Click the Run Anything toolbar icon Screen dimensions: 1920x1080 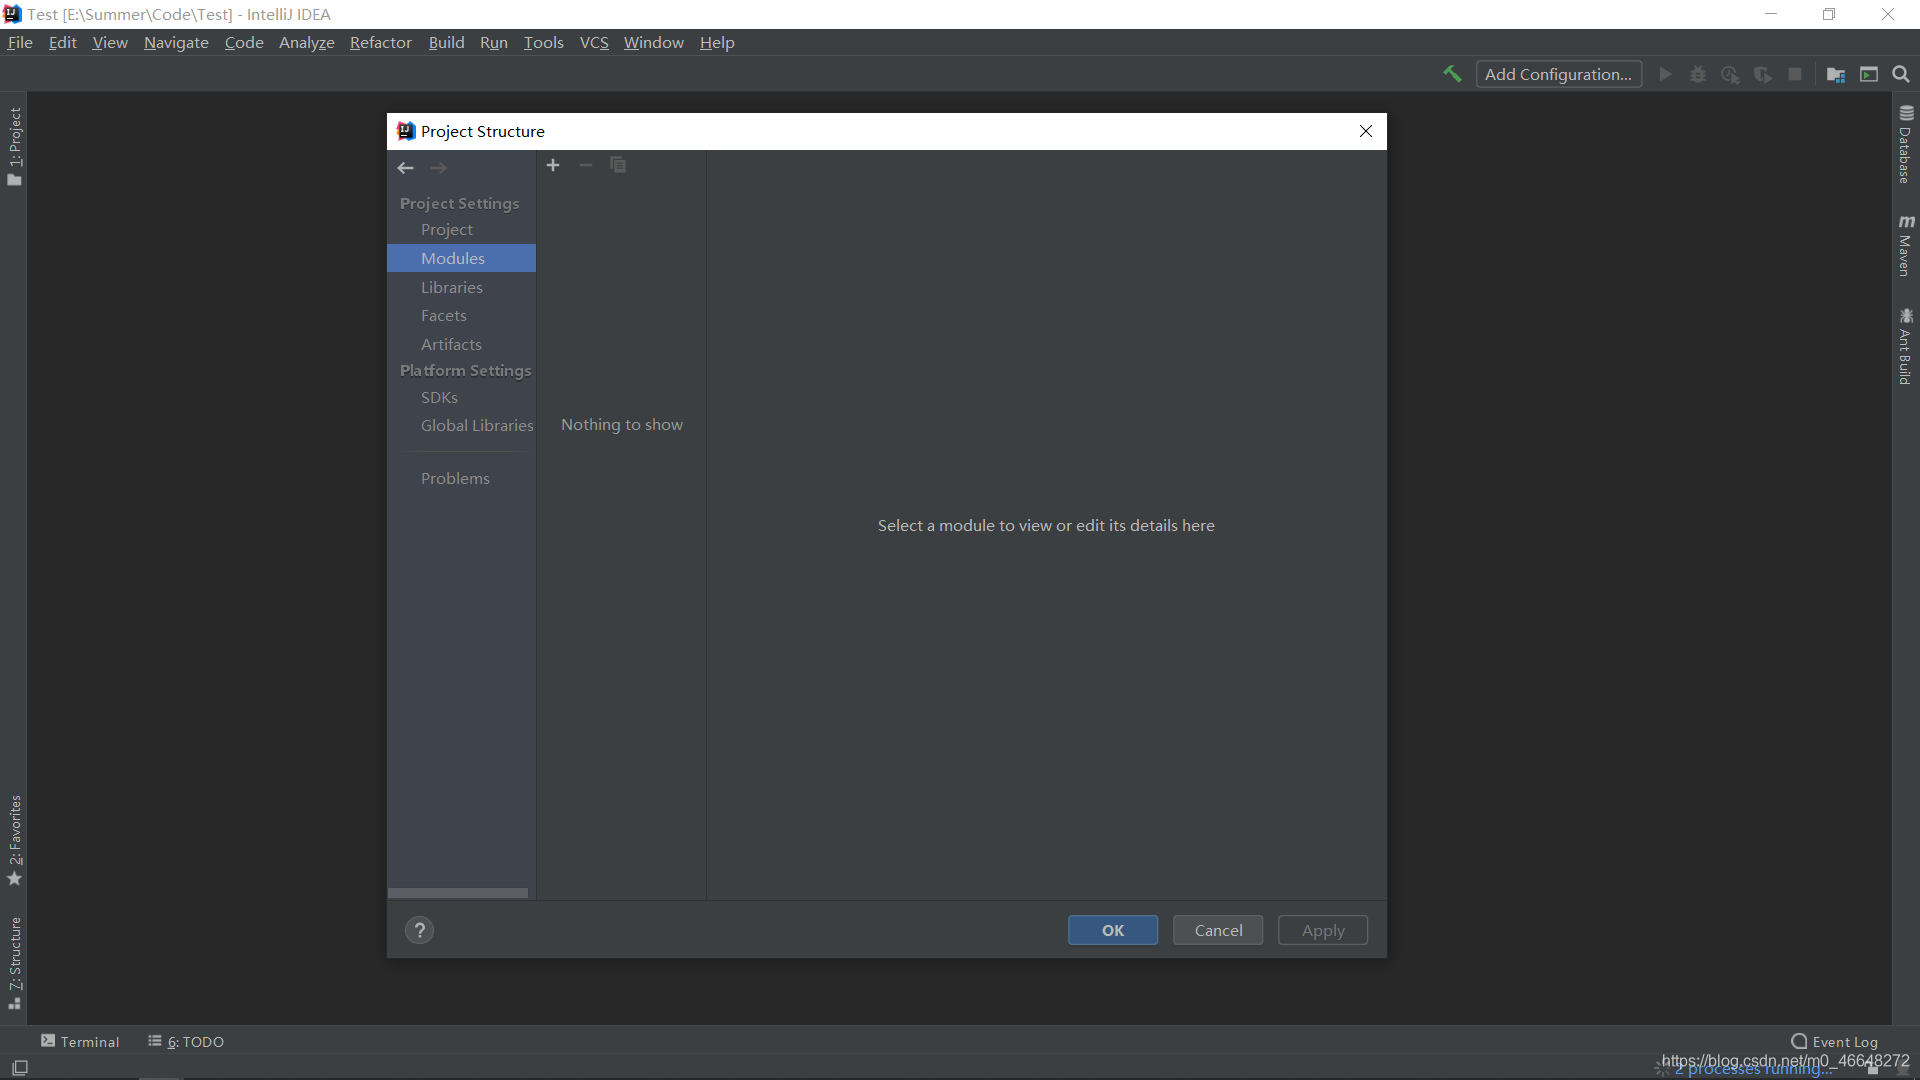click(1869, 74)
